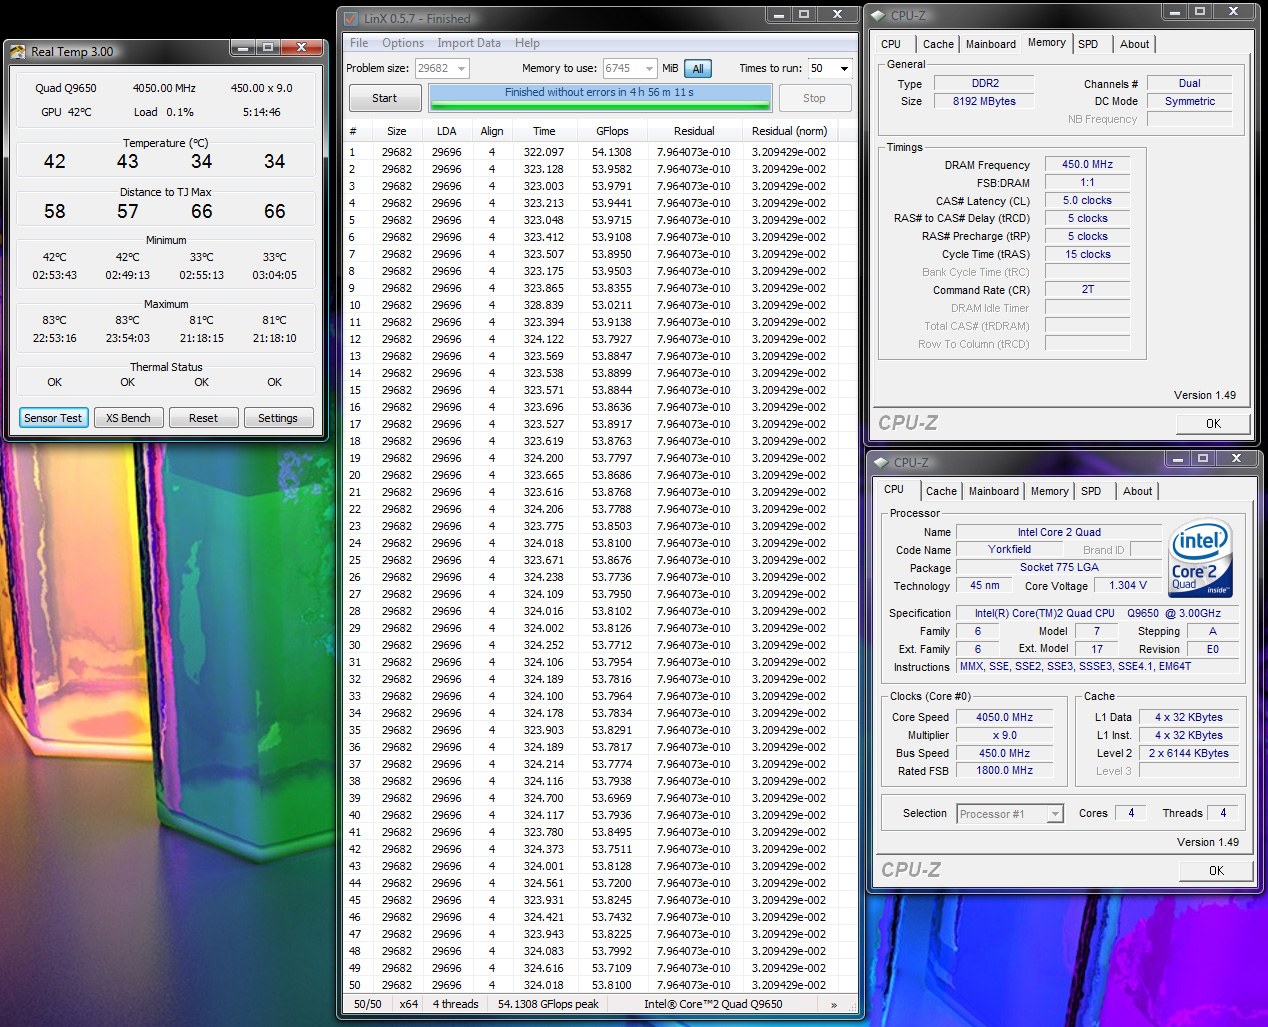Open About tab in lower CPU-Z window
This screenshot has width=1268, height=1027.
pyautogui.click(x=1137, y=491)
